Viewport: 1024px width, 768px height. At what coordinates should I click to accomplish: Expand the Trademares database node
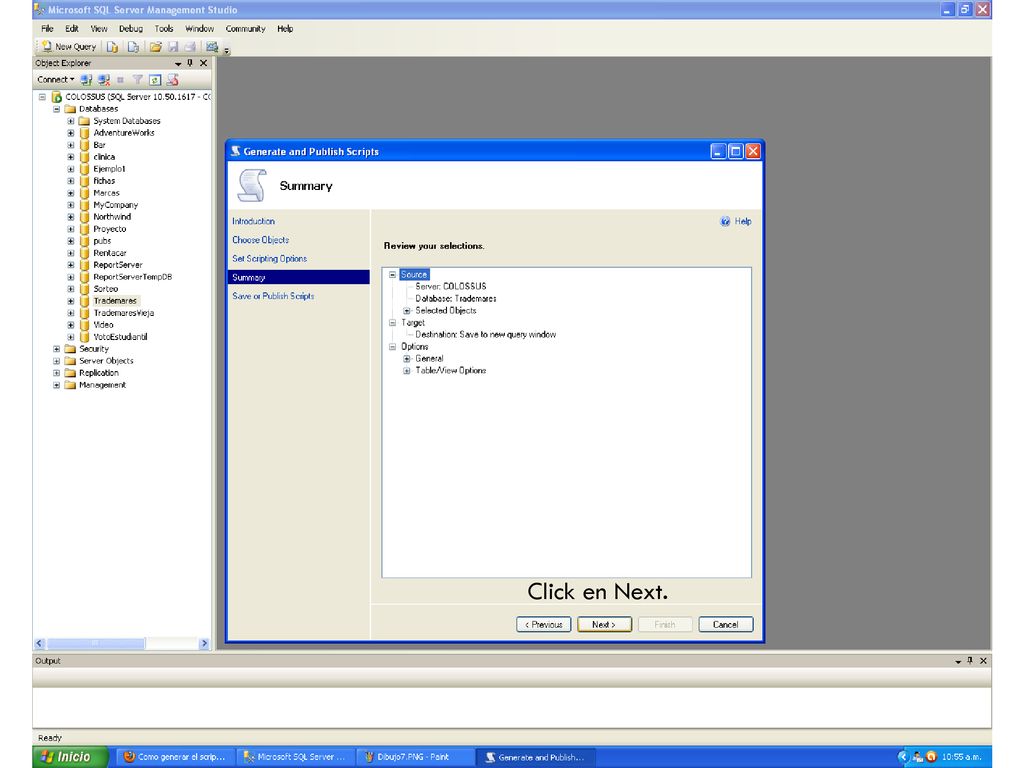(x=71, y=301)
